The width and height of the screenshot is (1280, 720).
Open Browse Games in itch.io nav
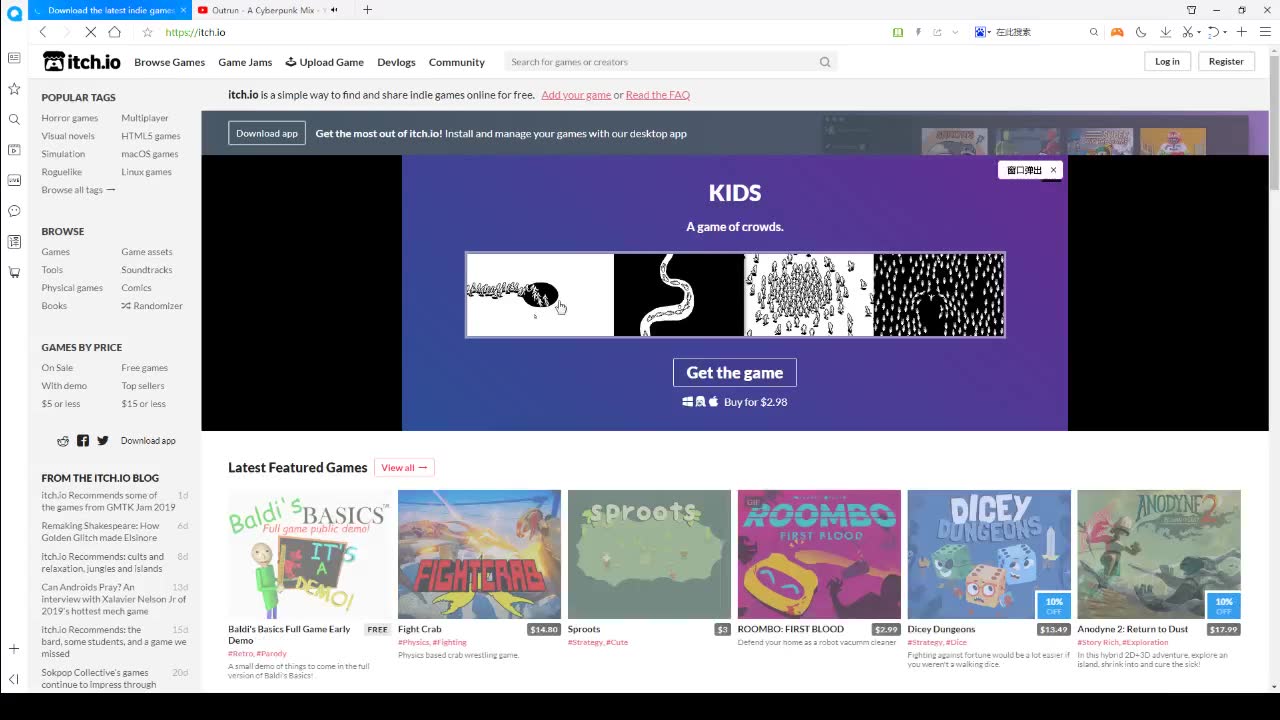[x=169, y=62]
